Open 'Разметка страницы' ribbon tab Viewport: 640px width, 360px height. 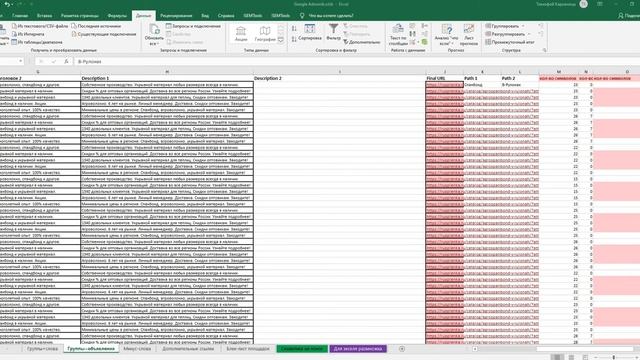click(80, 16)
